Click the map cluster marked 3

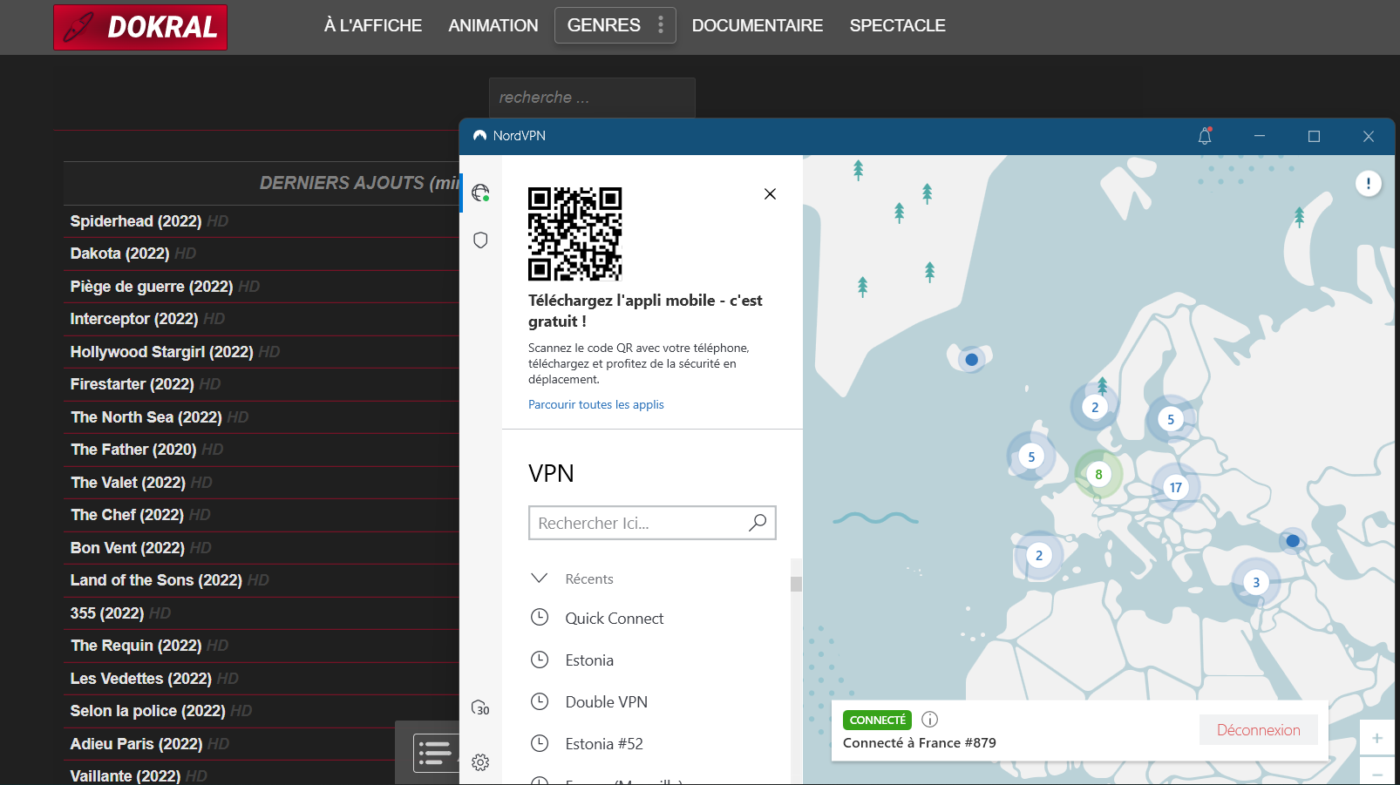click(x=1256, y=582)
